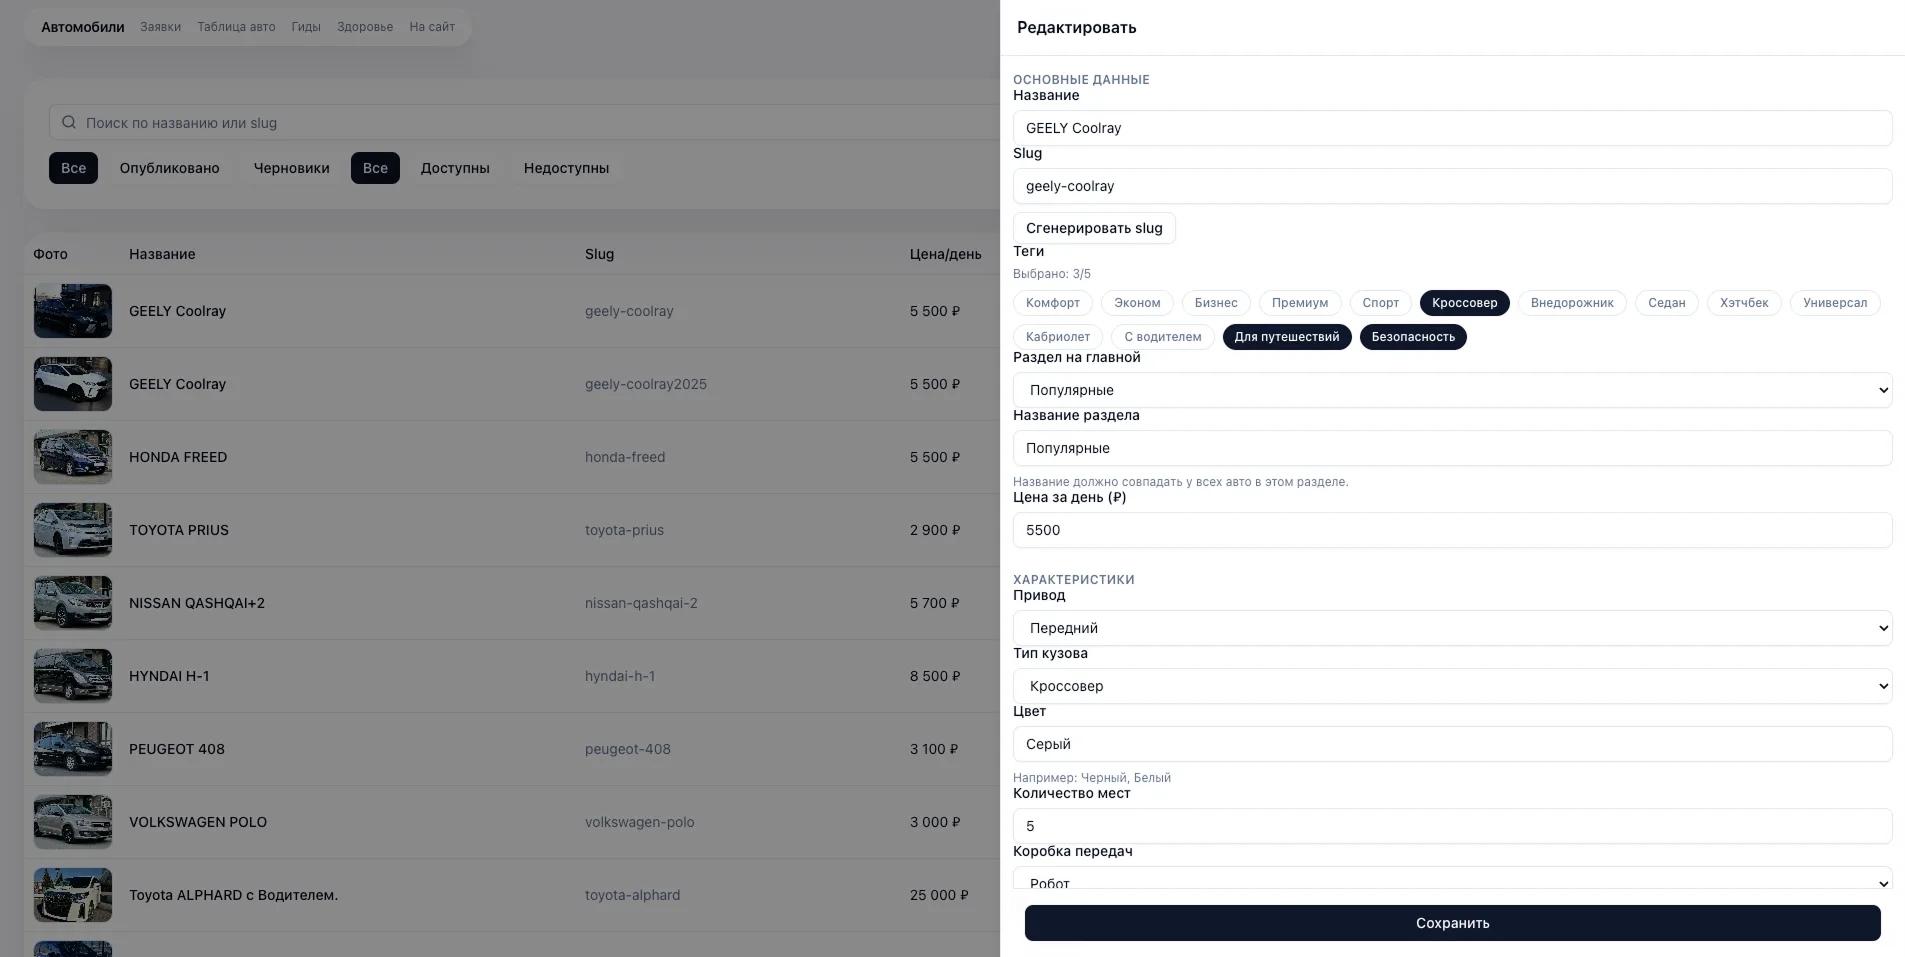The height and width of the screenshot is (957, 1905).
Task: Toggle the Кабриолет tag
Action: point(1058,337)
